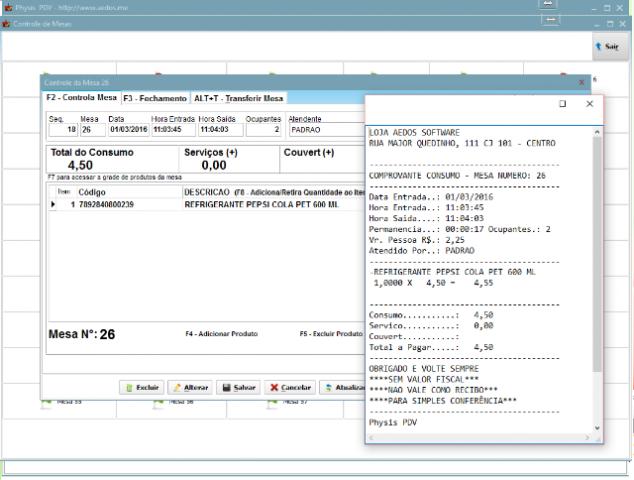Click receipt line Physis PDV
Viewport: 634px width, 480px height.
(393, 423)
